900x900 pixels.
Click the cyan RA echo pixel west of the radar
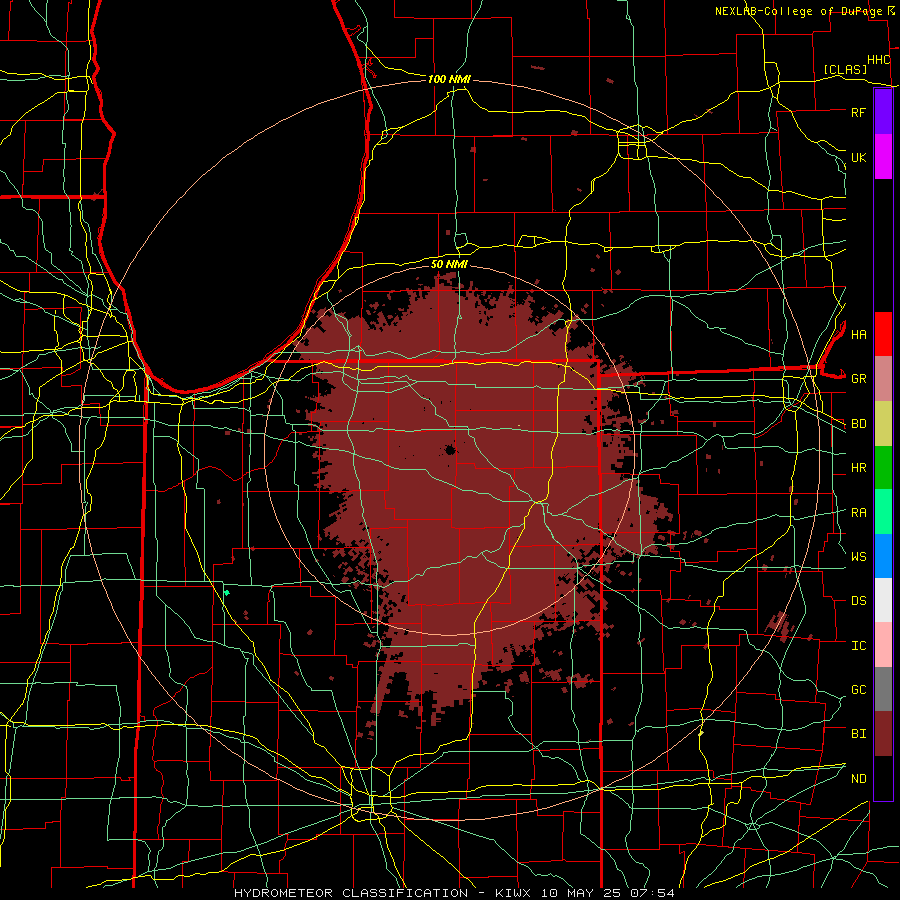pyautogui.click(x=227, y=592)
